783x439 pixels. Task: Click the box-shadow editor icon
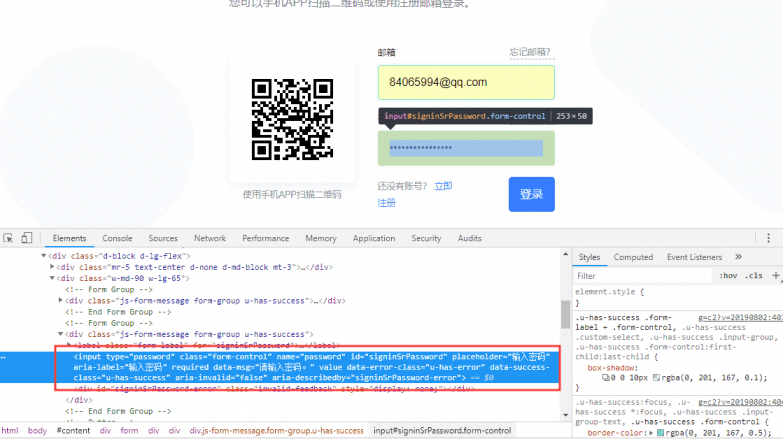click(x=606, y=378)
